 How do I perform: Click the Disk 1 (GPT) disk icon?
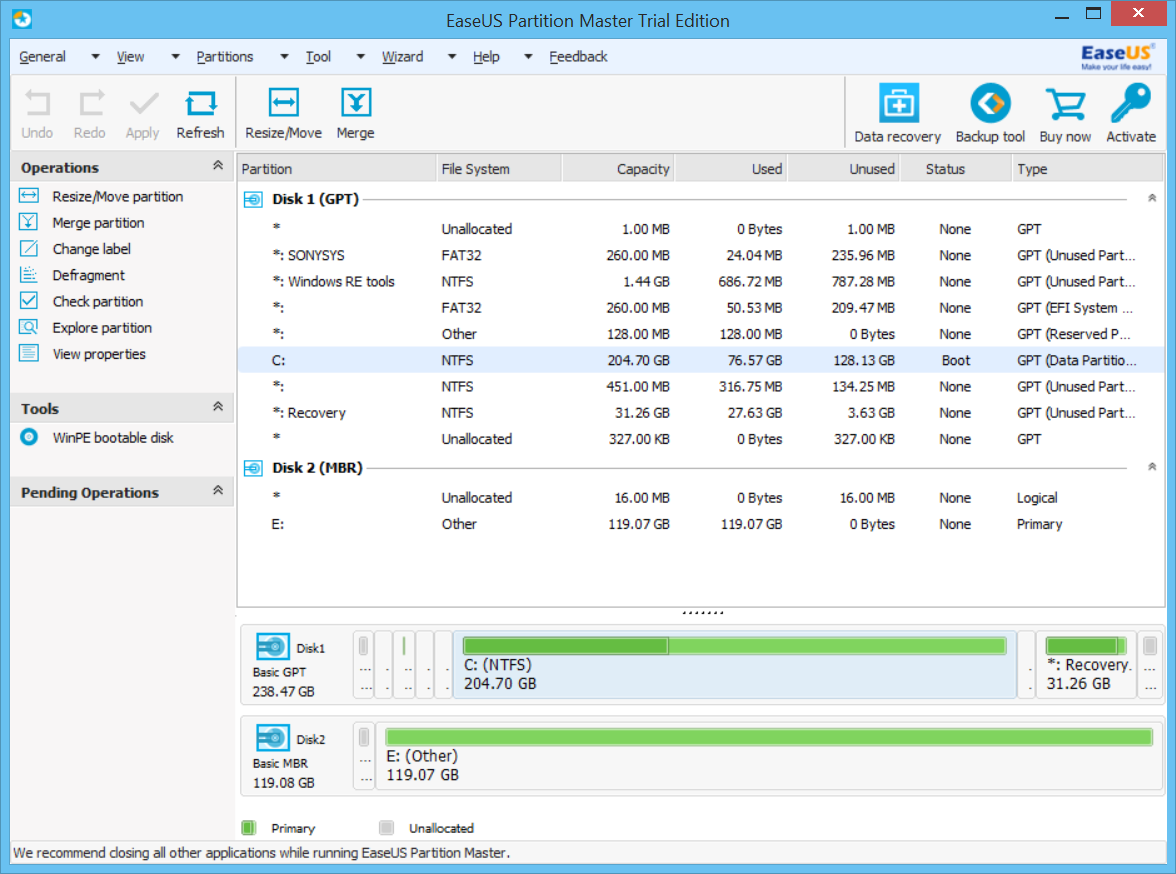(254, 200)
